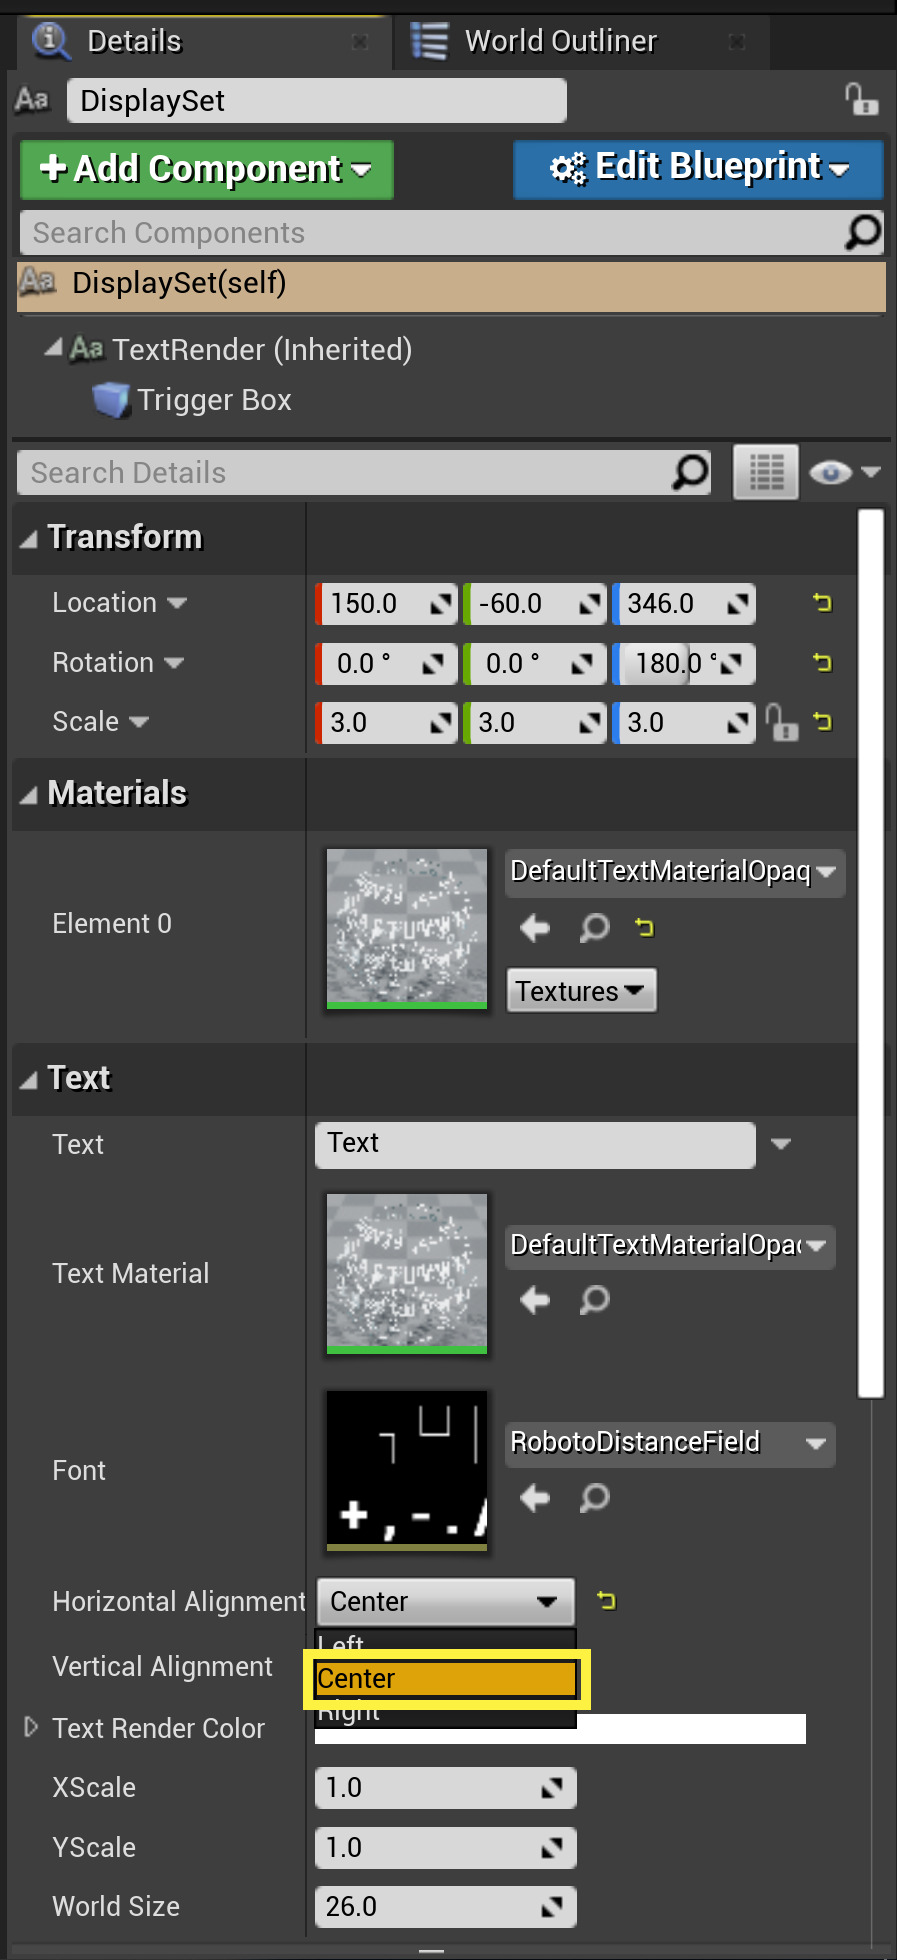This screenshot has width=897, height=1960.
Task: Open Text Material asset dropdown
Action: tap(670, 1246)
